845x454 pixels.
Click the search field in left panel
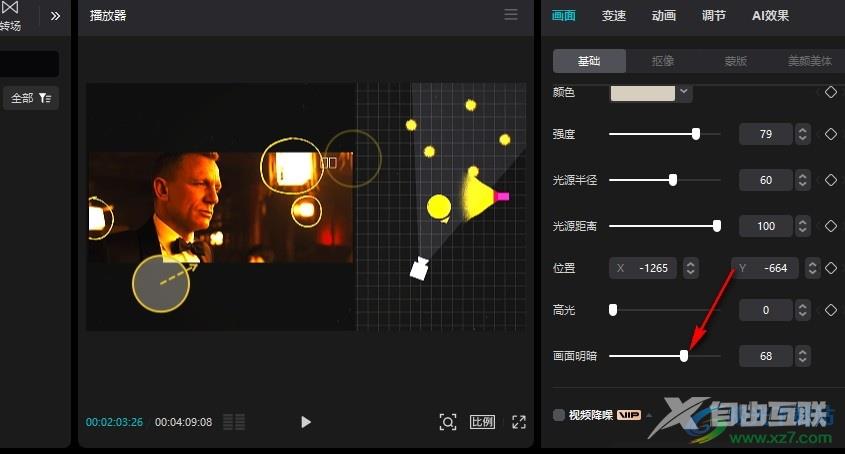point(29,64)
